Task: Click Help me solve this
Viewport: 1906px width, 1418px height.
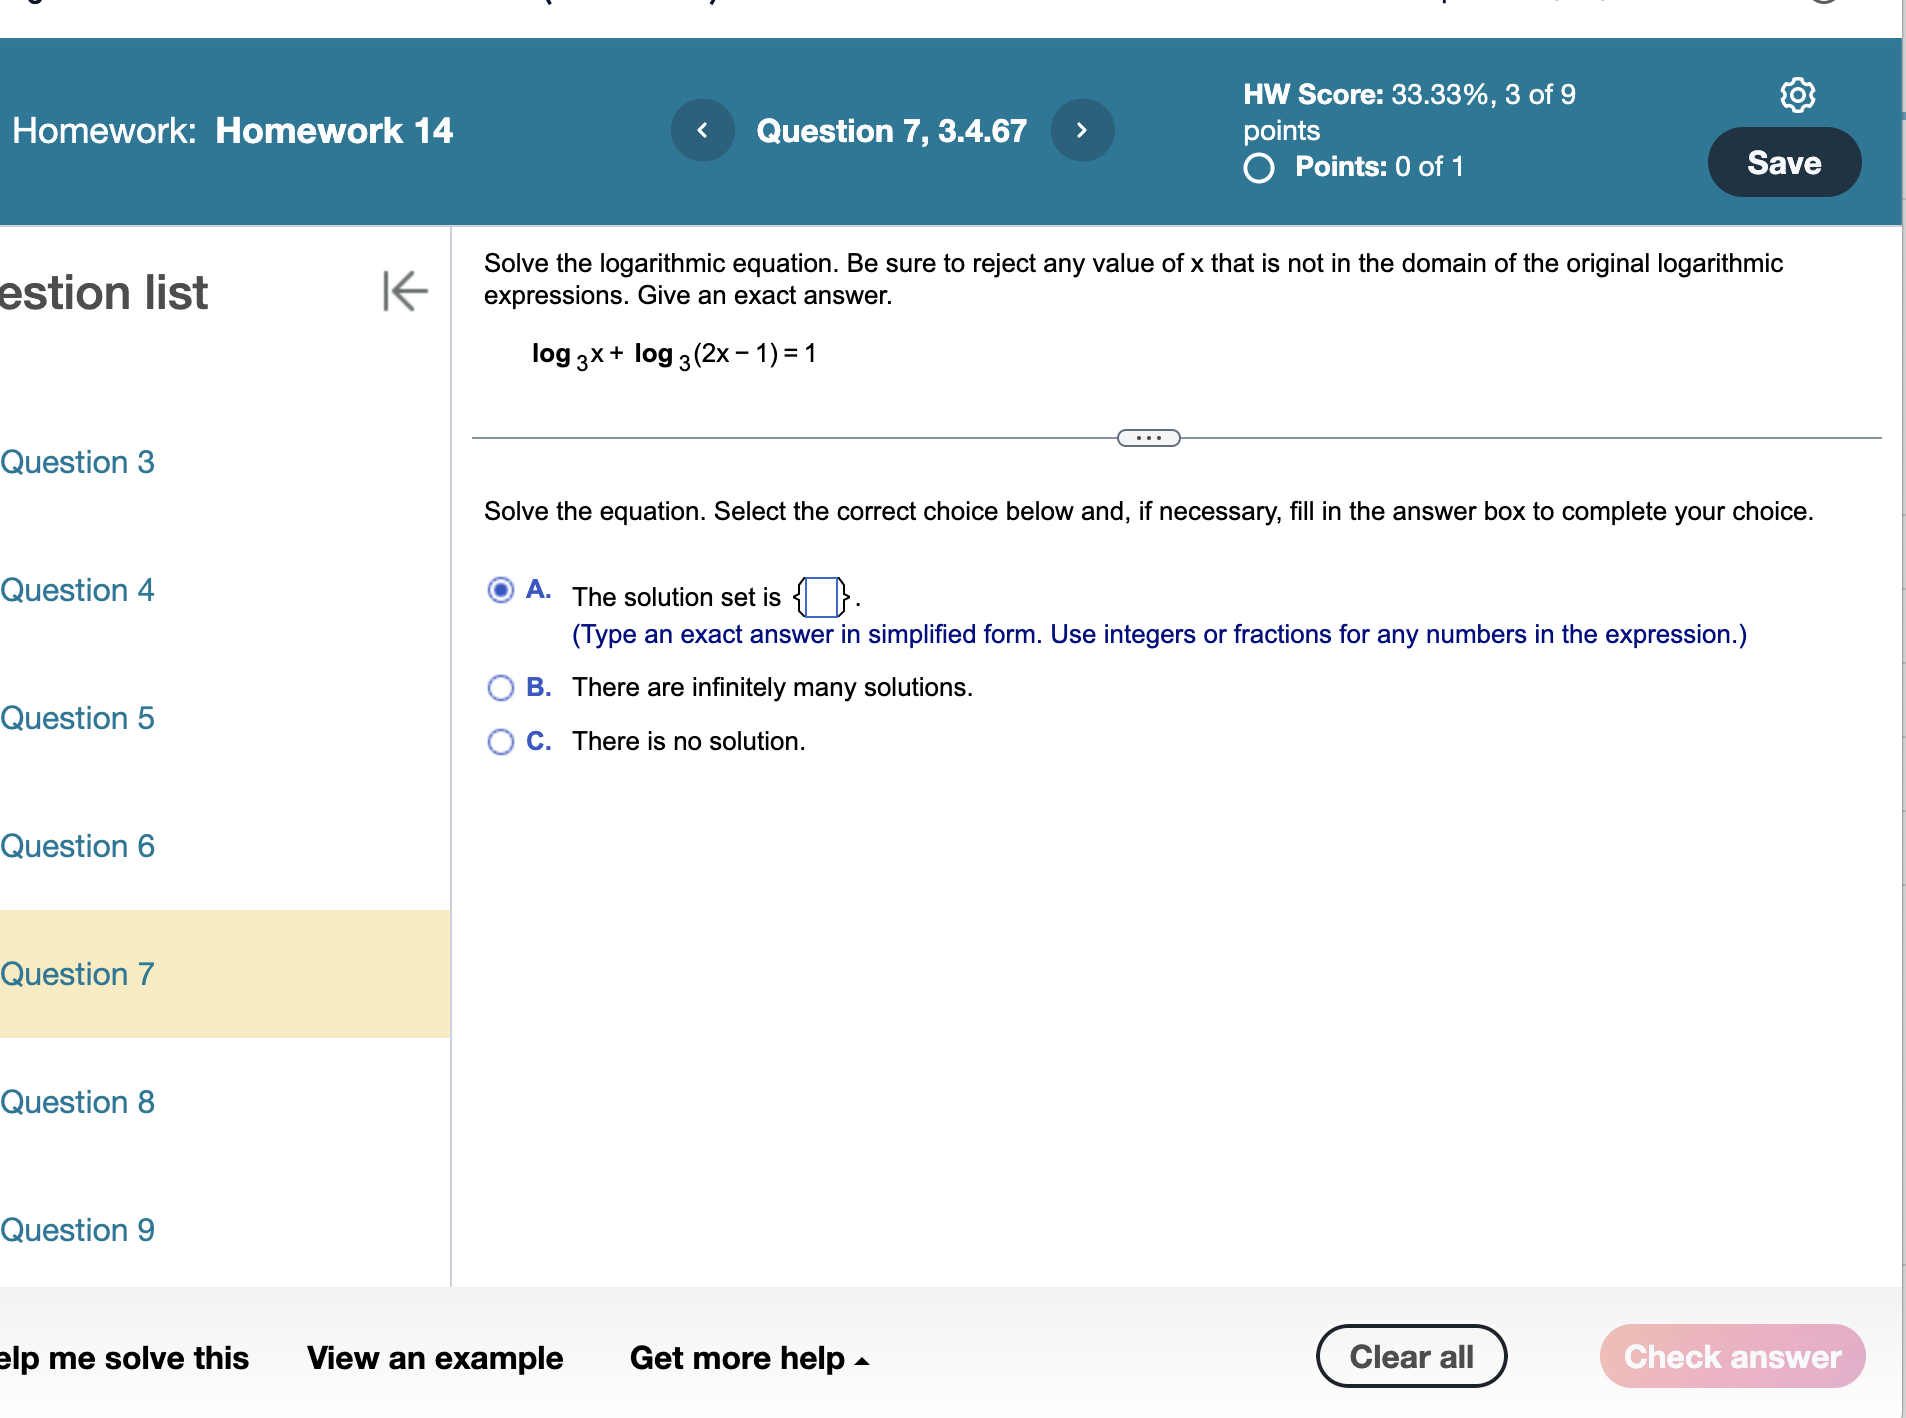Action: (123, 1358)
